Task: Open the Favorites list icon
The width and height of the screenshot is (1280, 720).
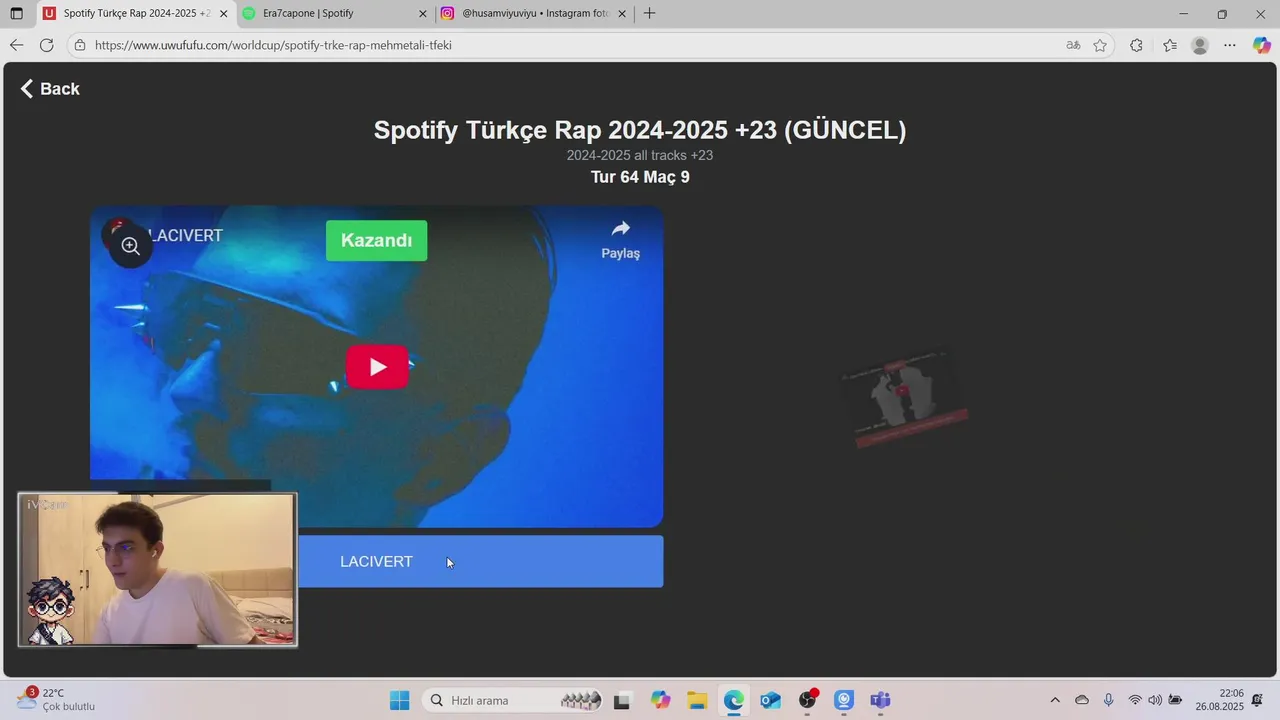Action: tap(1170, 45)
